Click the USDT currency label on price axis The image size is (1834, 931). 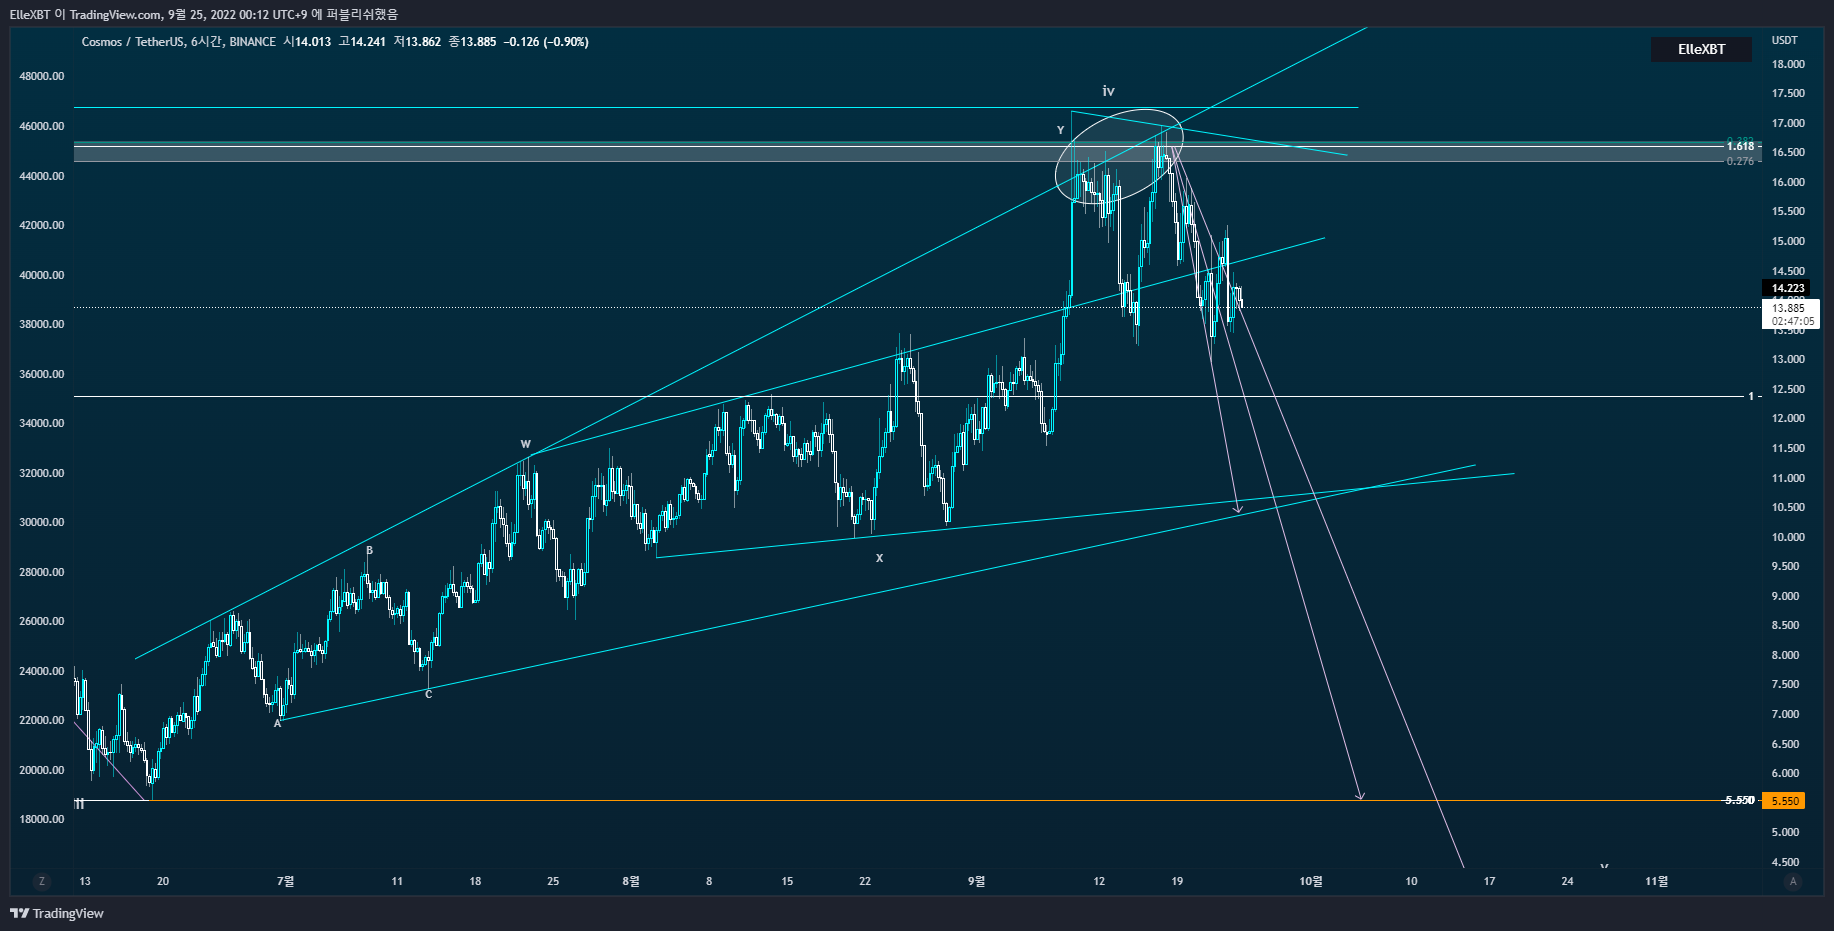point(1785,40)
